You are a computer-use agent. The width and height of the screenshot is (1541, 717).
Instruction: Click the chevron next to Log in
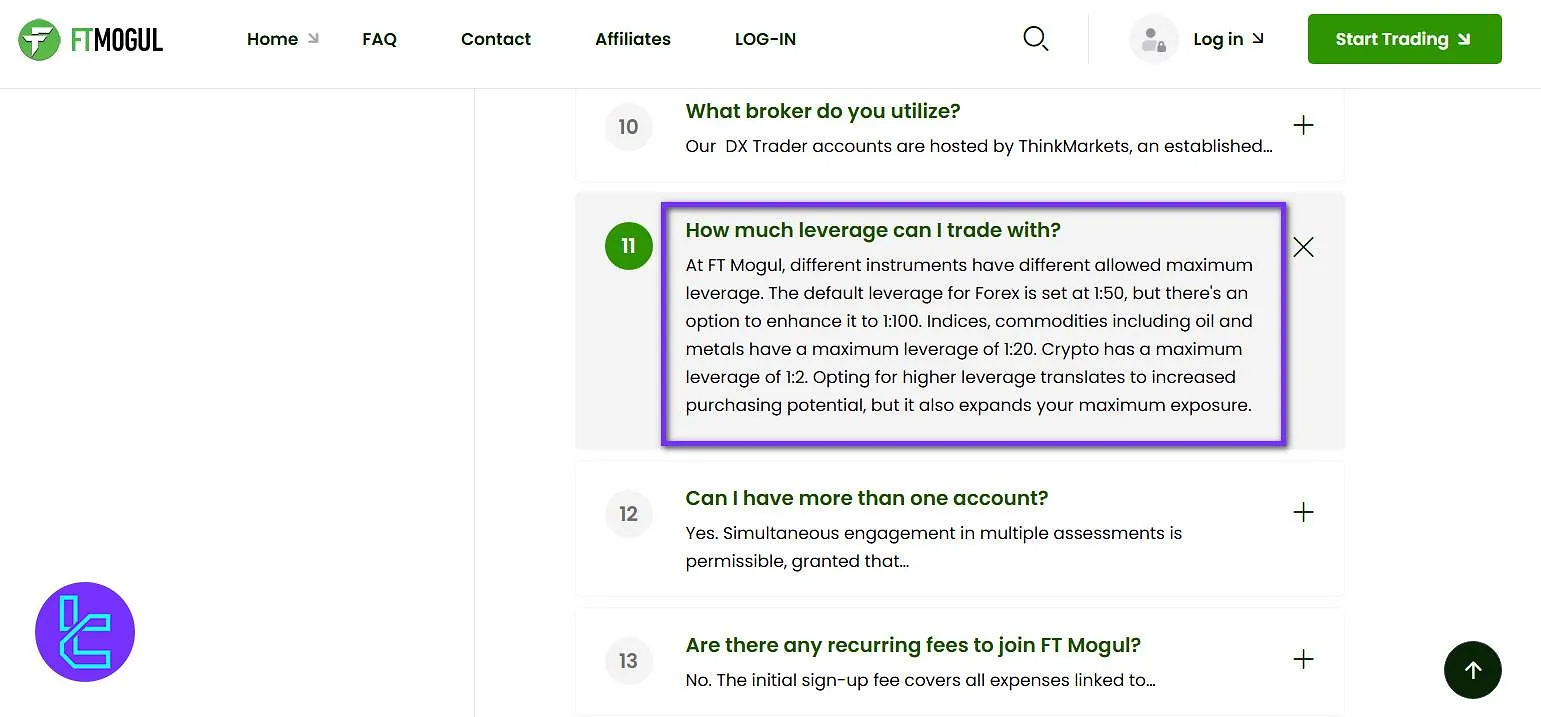pos(1260,39)
